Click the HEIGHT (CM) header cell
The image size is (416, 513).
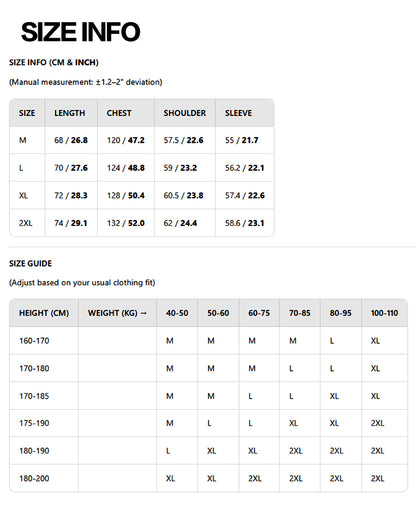[x=44, y=313]
